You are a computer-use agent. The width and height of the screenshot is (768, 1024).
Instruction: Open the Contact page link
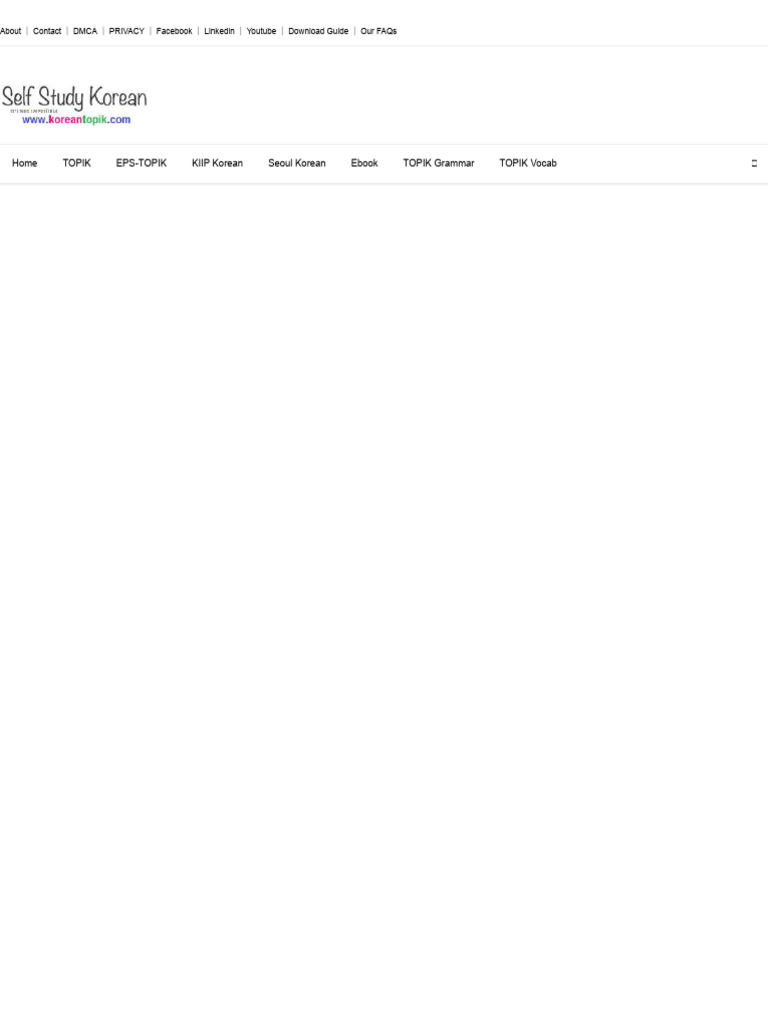[x=47, y=31]
